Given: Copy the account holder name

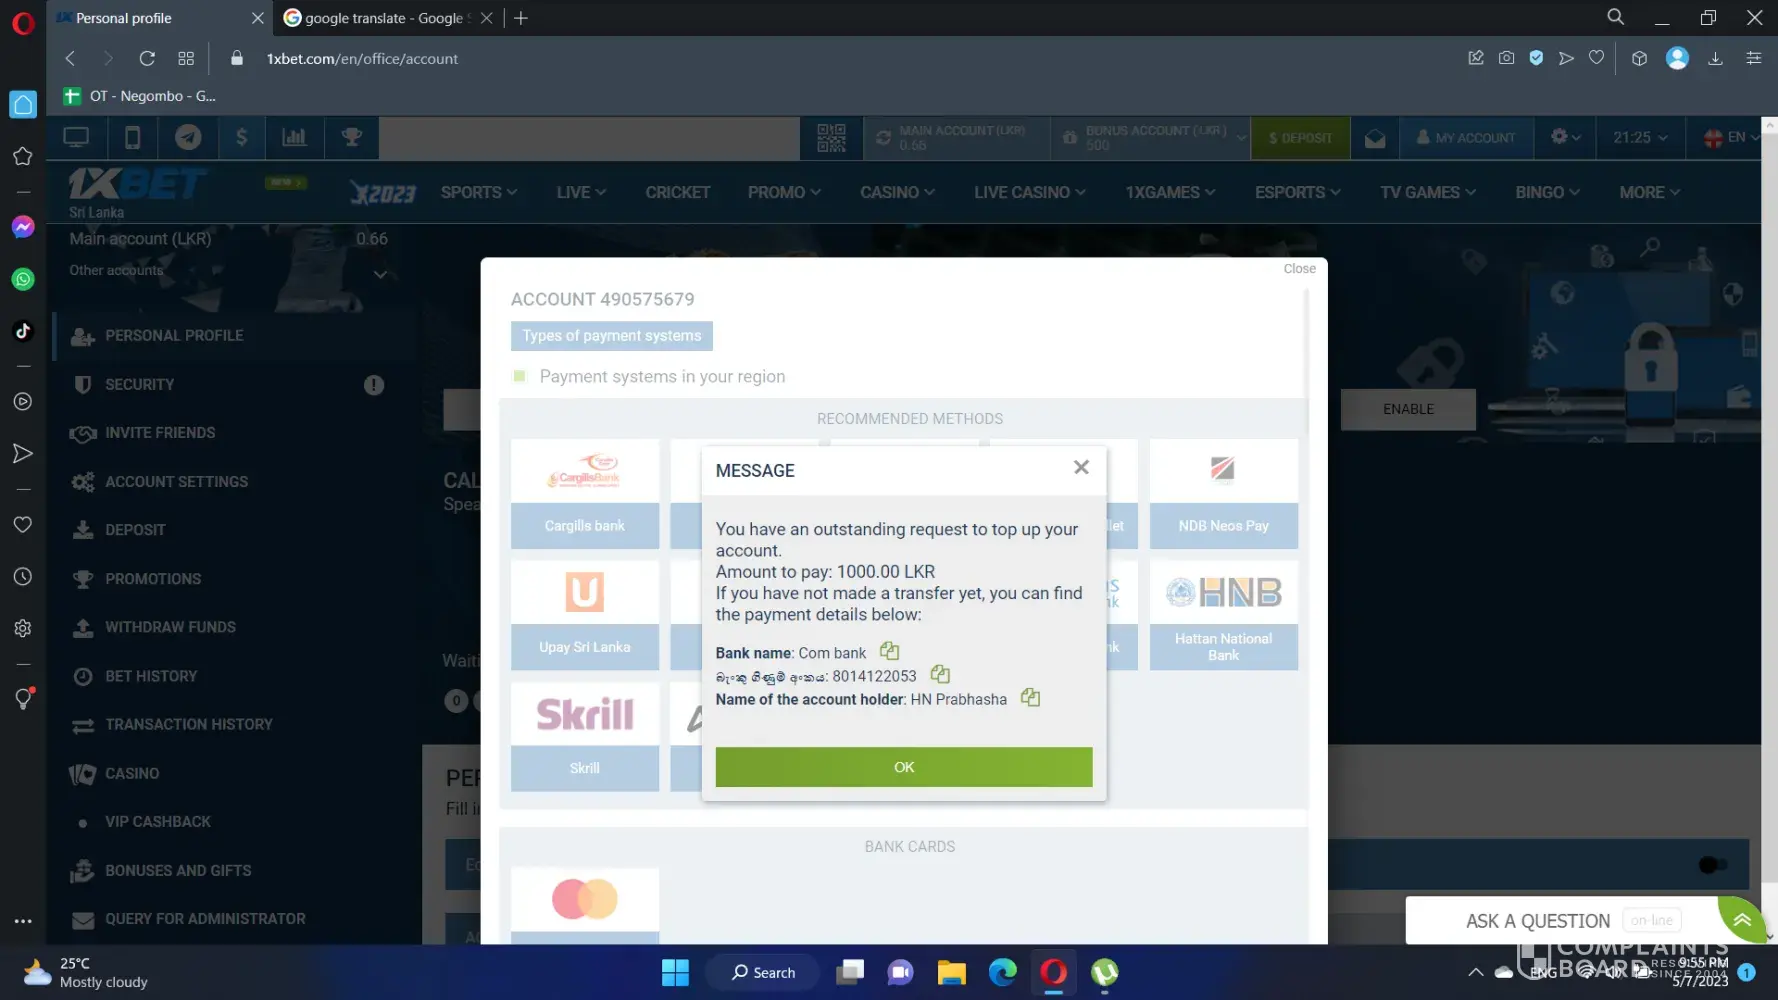Looking at the screenshot, I should point(1030,698).
